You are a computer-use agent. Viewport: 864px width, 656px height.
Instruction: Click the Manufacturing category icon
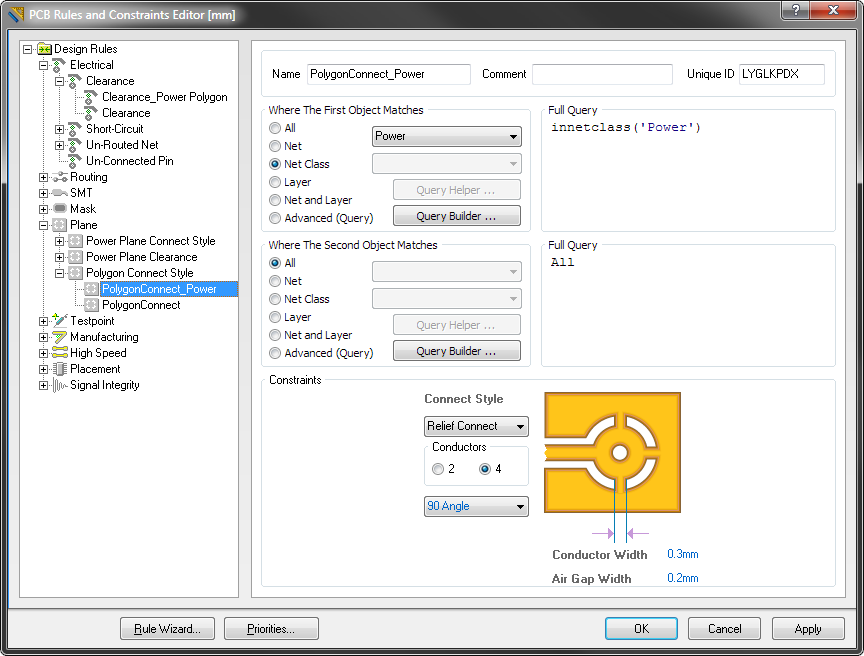click(x=60, y=337)
